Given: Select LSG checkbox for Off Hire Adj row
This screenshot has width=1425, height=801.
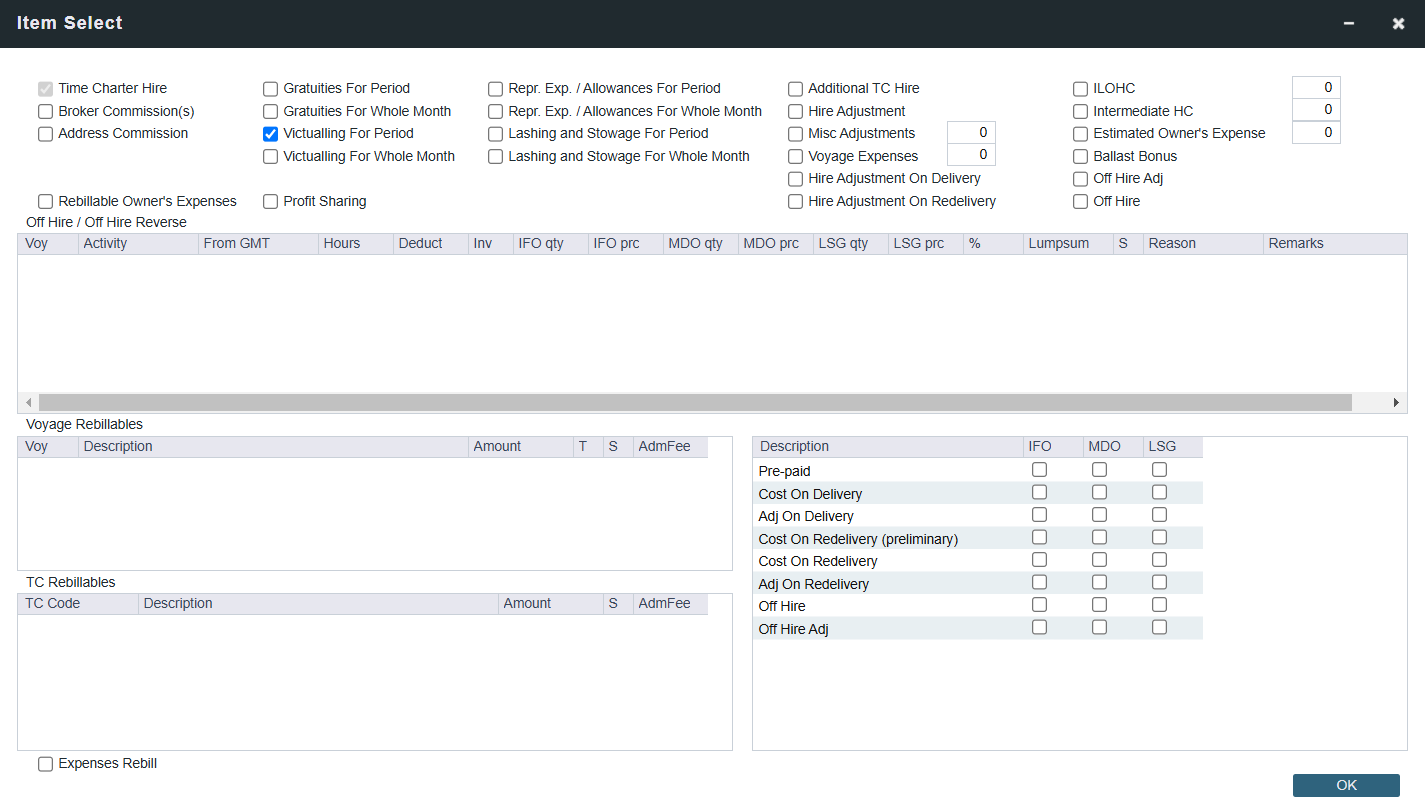Looking at the screenshot, I should [x=1160, y=627].
